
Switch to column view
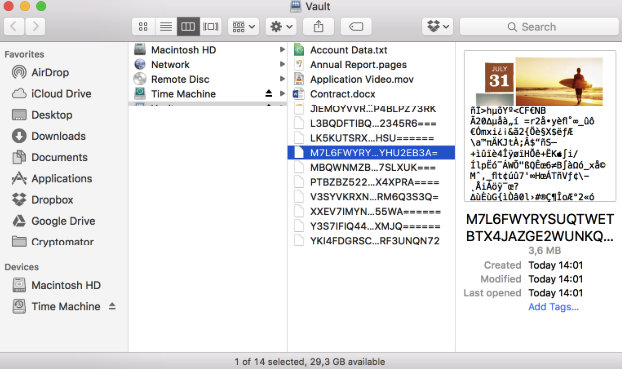pyautogui.click(x=188, y=27)
